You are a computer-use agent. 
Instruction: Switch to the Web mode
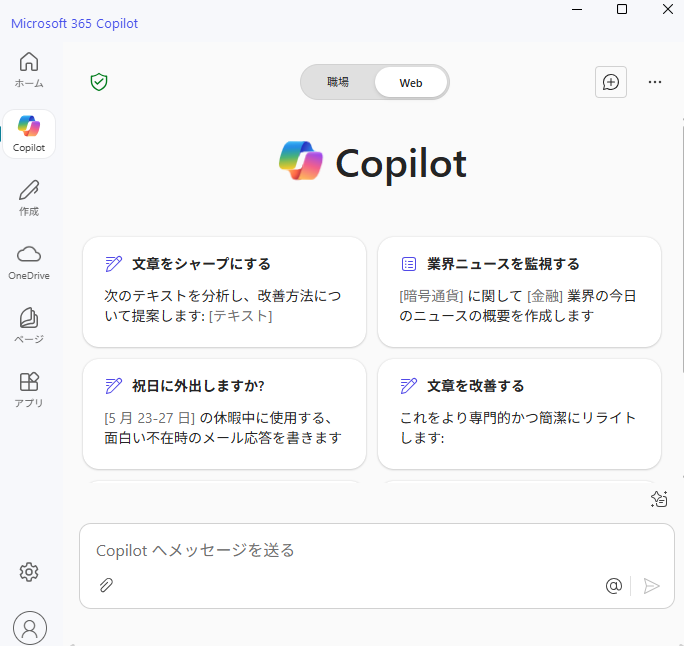410,82
